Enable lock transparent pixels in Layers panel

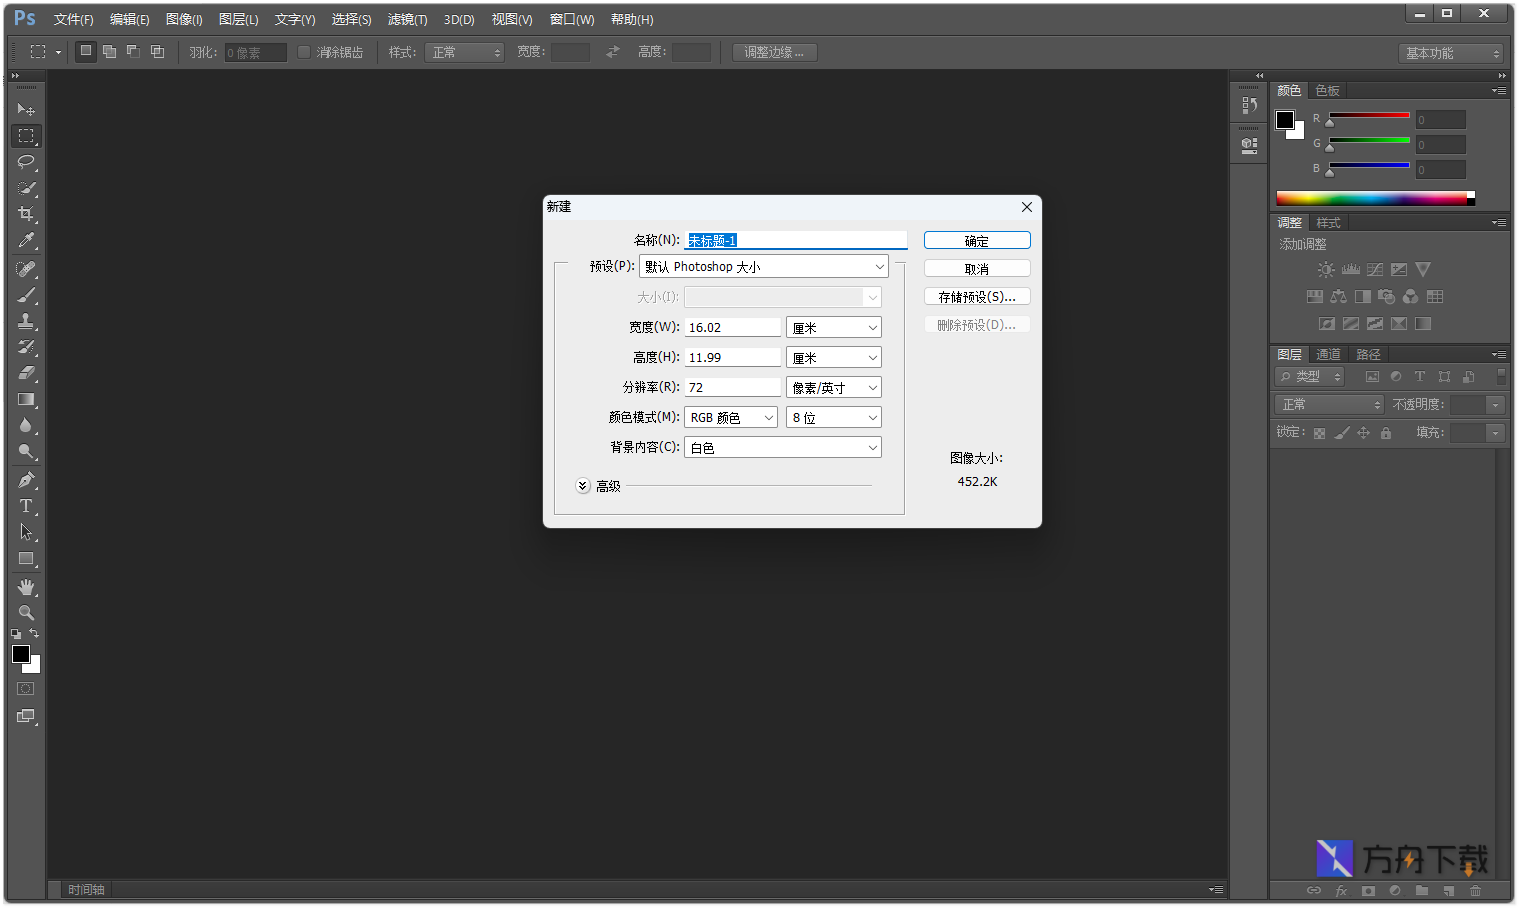1319,432
